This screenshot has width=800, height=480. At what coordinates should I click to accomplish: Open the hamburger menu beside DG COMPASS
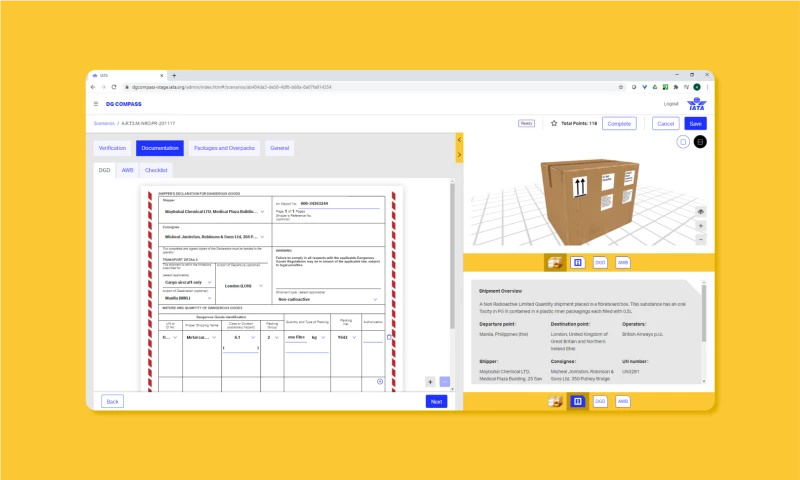(96, 104)
